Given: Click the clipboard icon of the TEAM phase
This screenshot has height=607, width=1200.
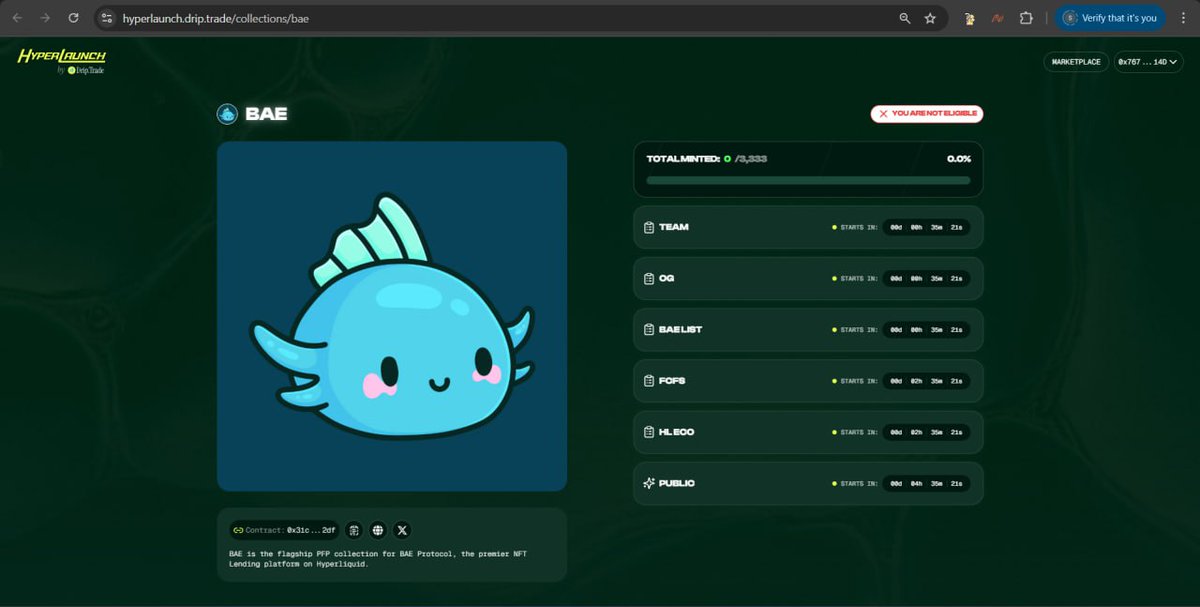Looking at the screenshot, I should [x=649, y=227].
